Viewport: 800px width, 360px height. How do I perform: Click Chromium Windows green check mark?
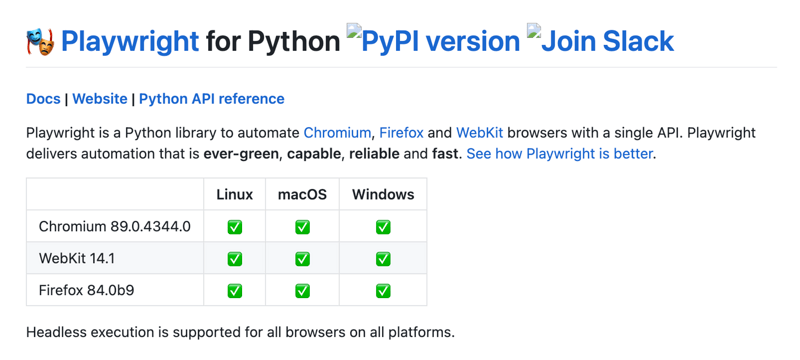[383, 227]
